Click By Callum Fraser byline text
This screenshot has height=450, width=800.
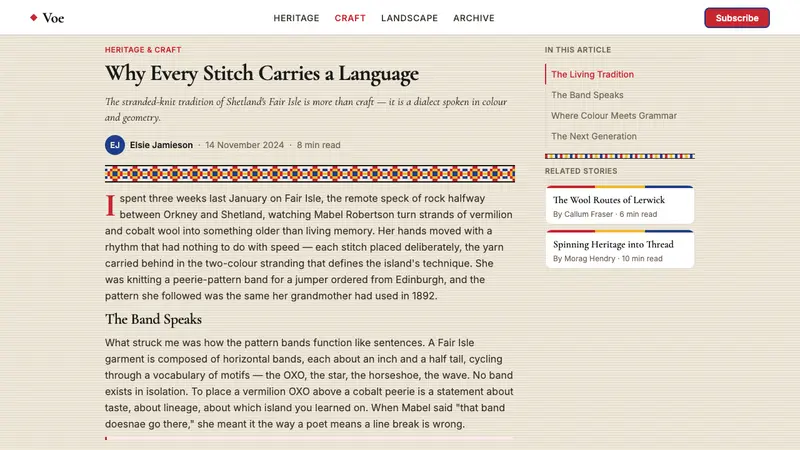point(583,214)
